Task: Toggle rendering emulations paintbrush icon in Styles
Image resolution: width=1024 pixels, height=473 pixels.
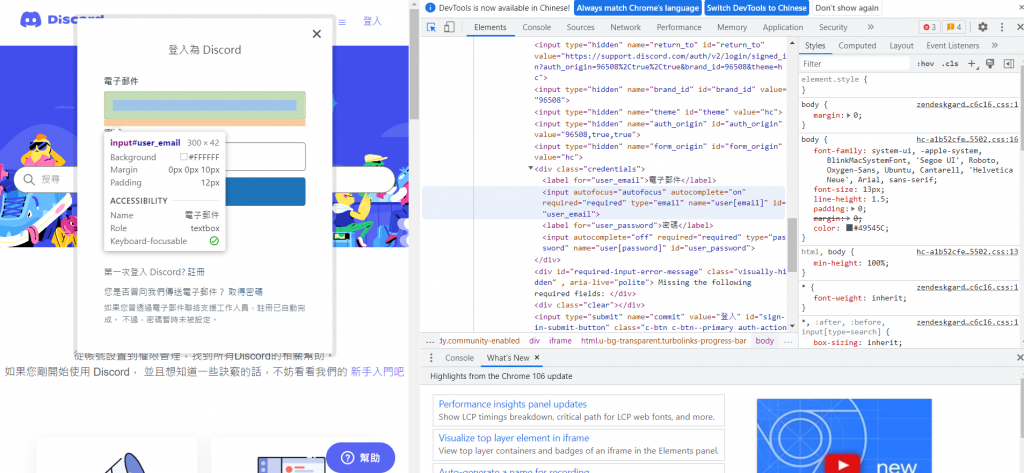Action: click(x=990, y=63)
